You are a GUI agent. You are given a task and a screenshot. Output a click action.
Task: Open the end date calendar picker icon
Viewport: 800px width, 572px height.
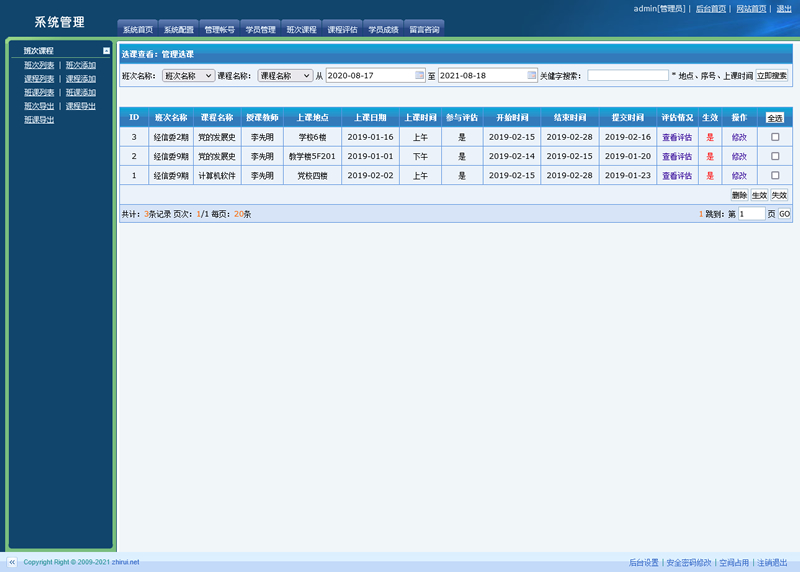tap(531, 75)
